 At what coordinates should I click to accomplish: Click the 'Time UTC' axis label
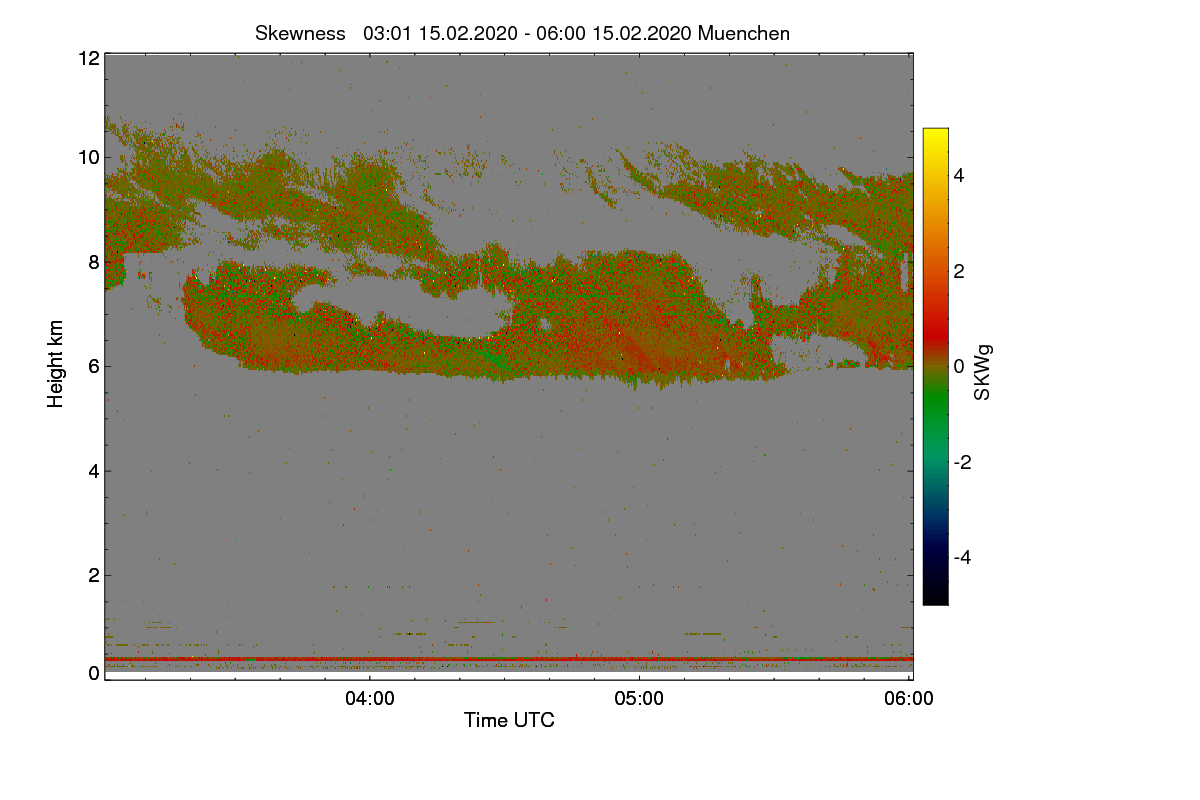click(x=509, y=719)
